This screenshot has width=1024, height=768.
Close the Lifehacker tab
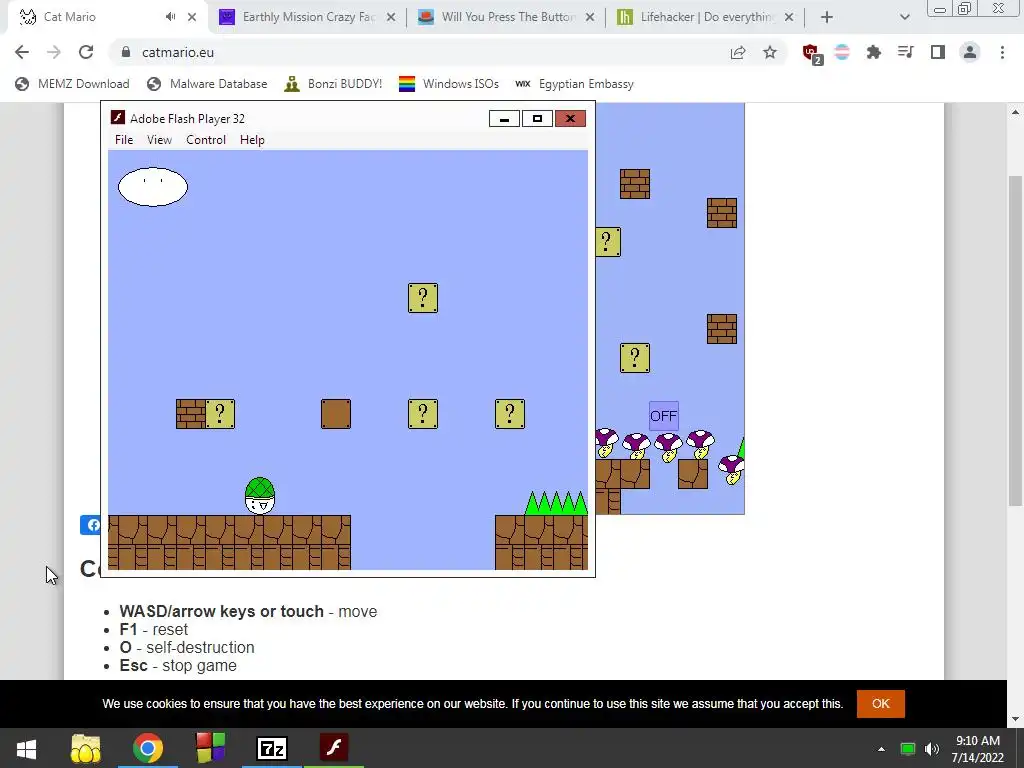click(x=789, y=17)
